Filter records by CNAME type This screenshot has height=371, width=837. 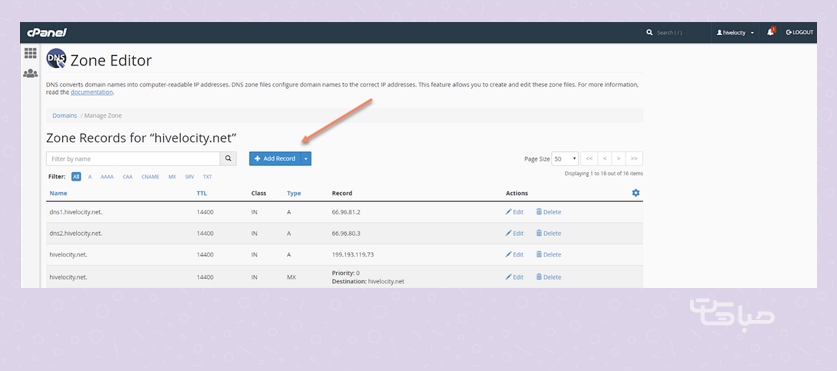click(151, 177)
